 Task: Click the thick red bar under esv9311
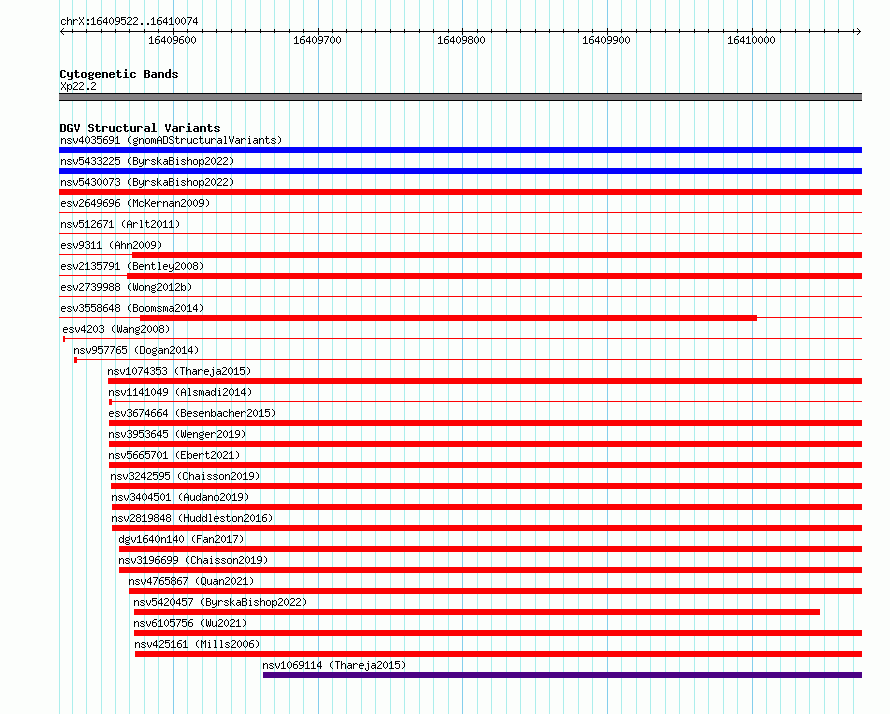click(497, 255)
